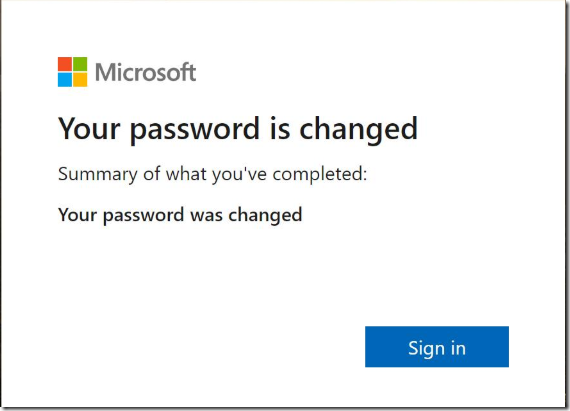Click the blue Sign in button
570x411 pixels.
point(437,346)
